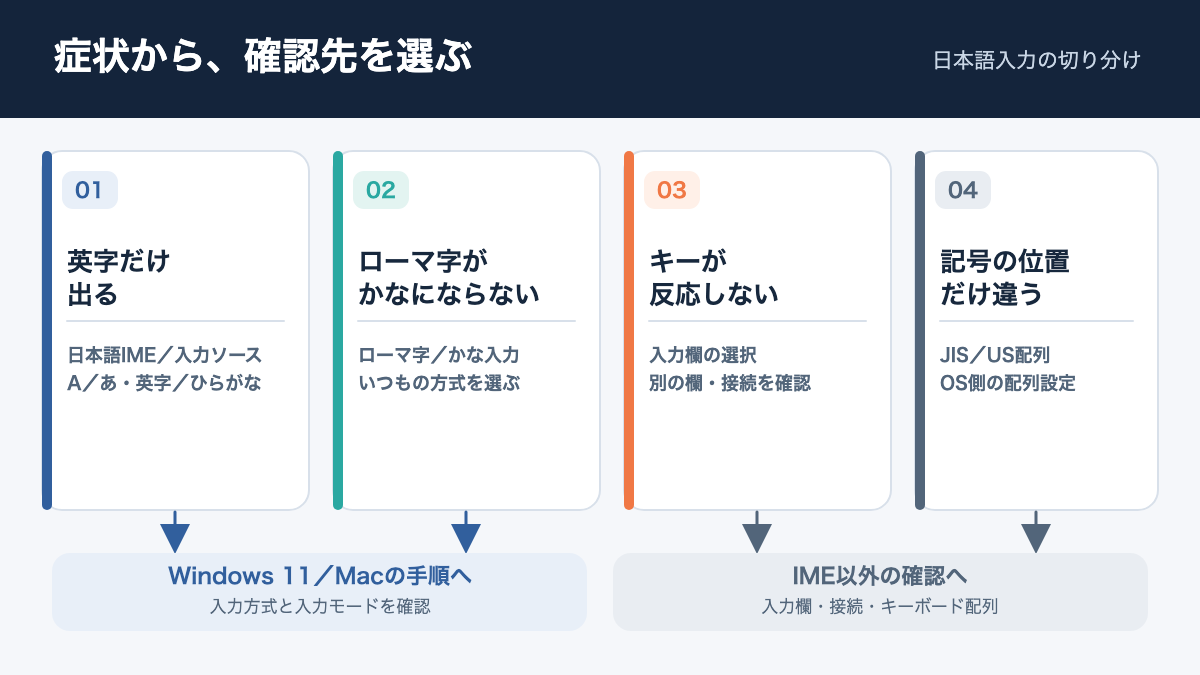Click the 04 gray number badge

click(x=963, y=190)
